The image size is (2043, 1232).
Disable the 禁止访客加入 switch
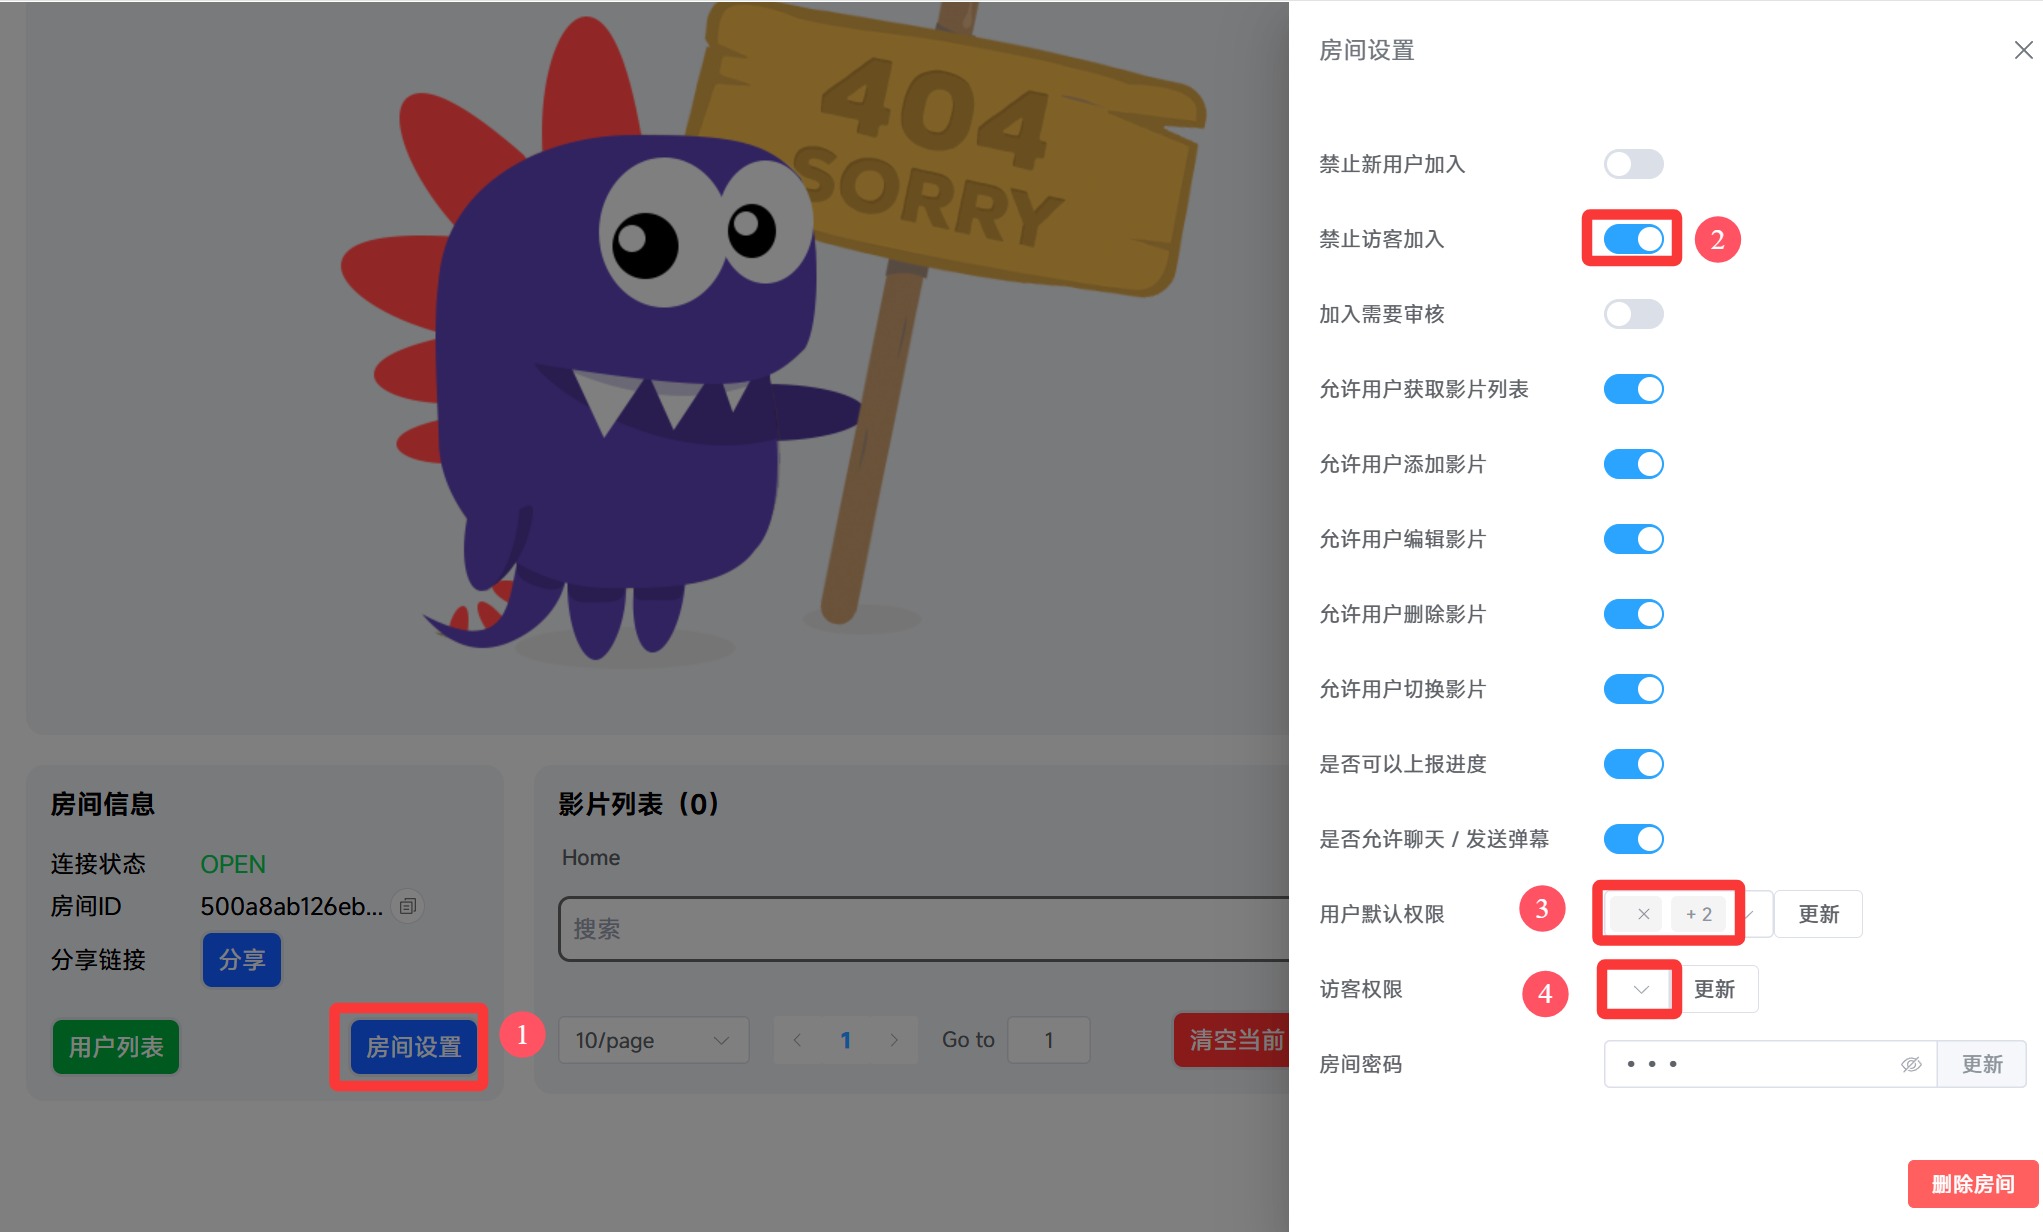pos(1633,239)
